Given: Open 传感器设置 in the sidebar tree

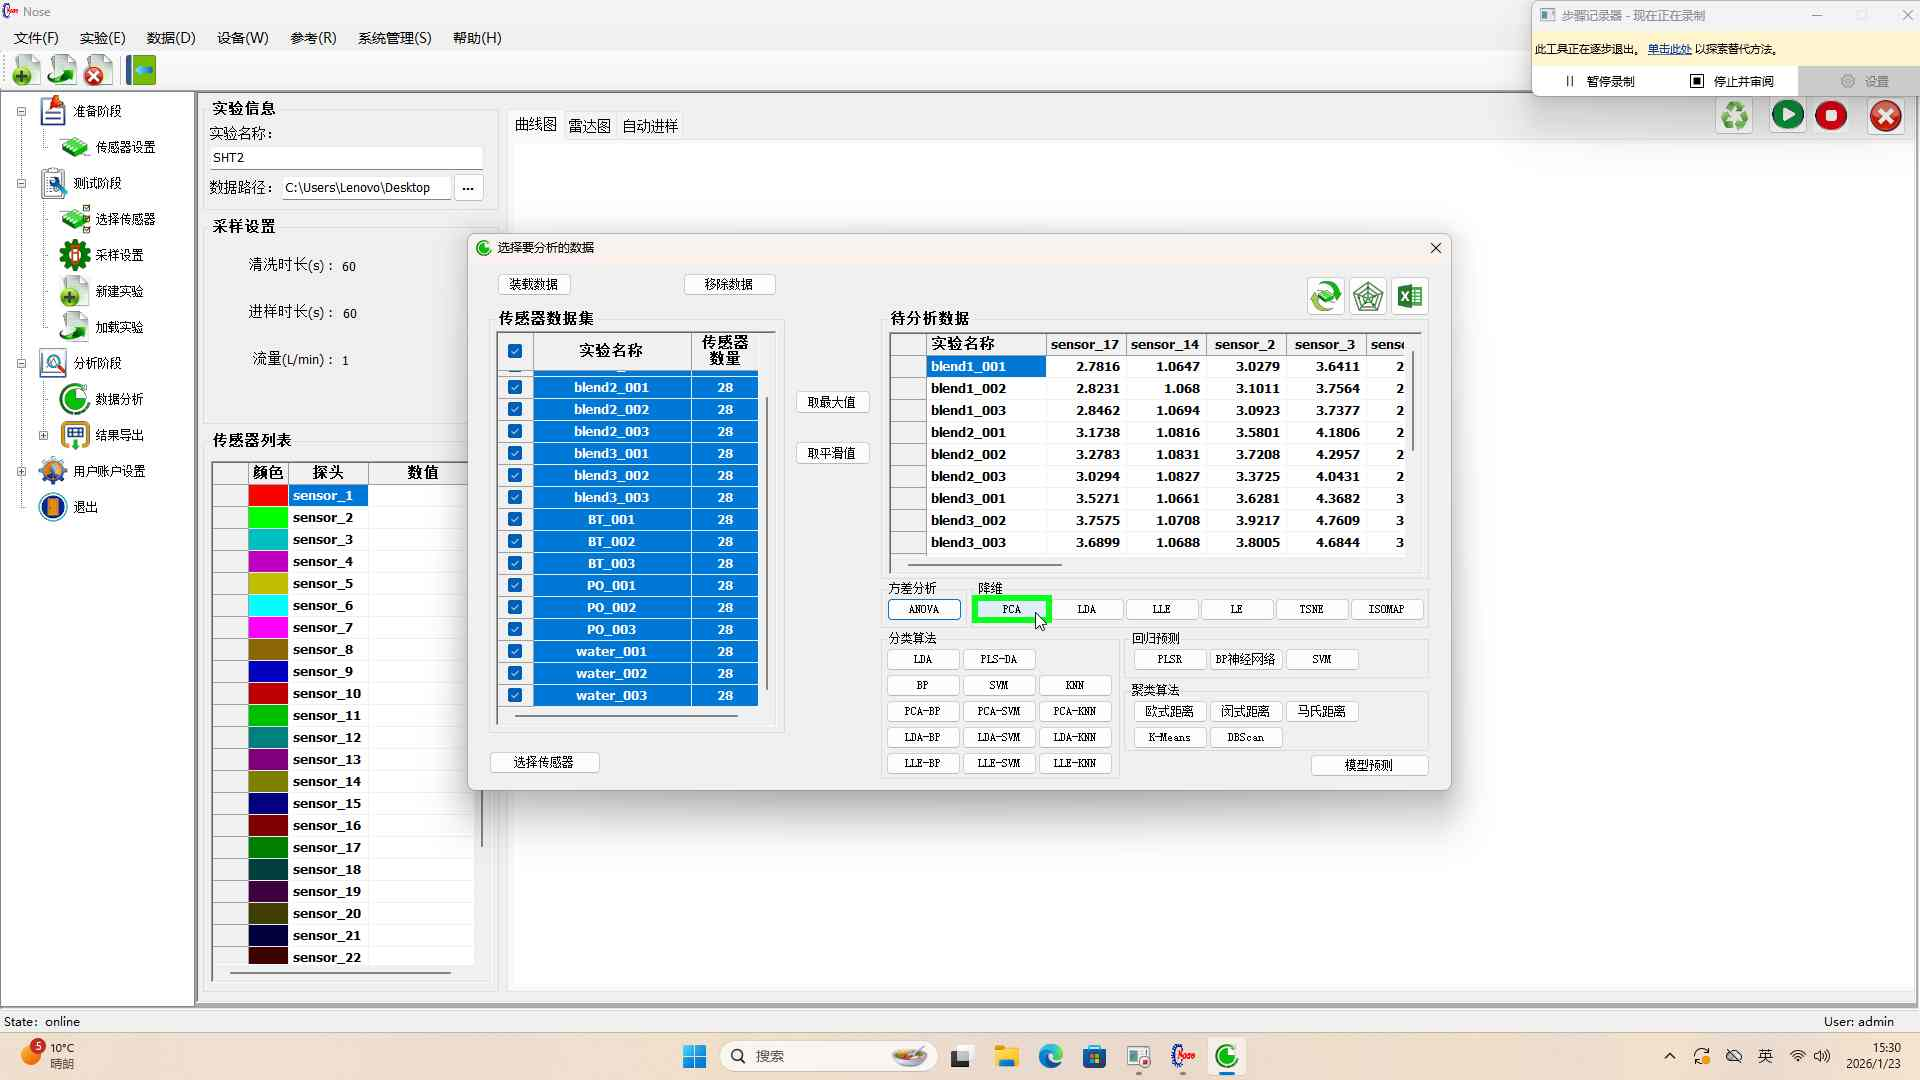Looking at the screenshot, I should click(125, 147).
